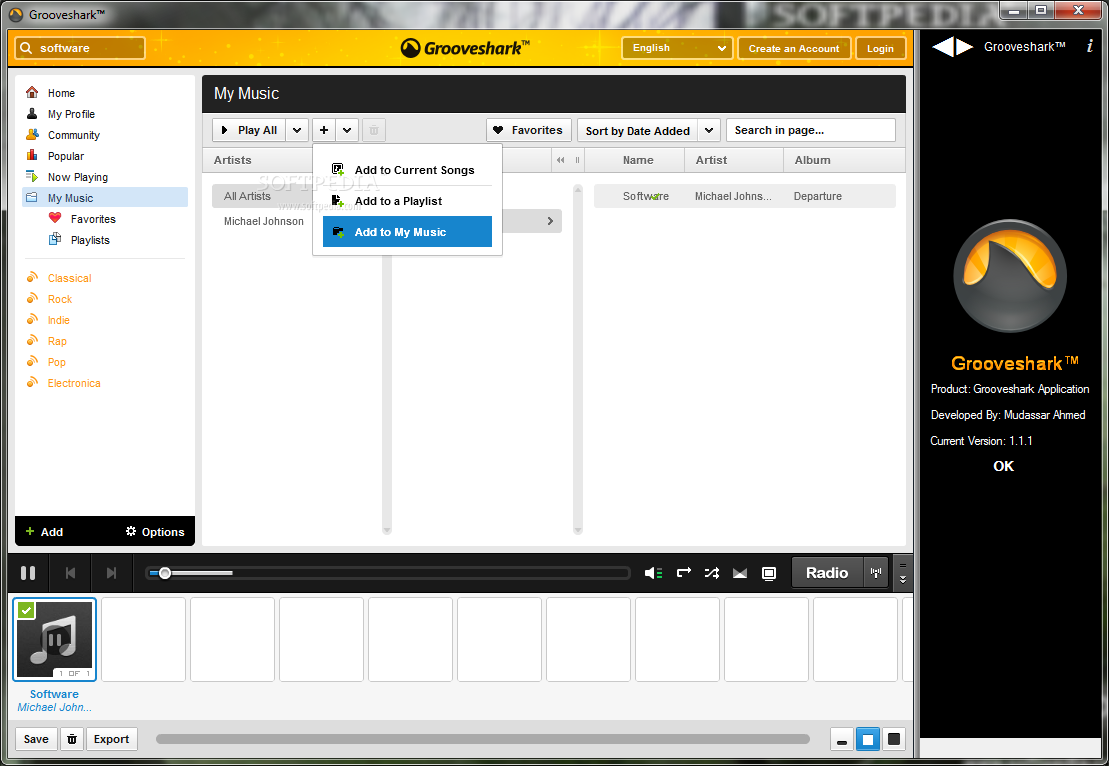Screen dimensions: 1109x766
Task: Collapse columns with double-arrow icon
Action: tap(561, 160)
